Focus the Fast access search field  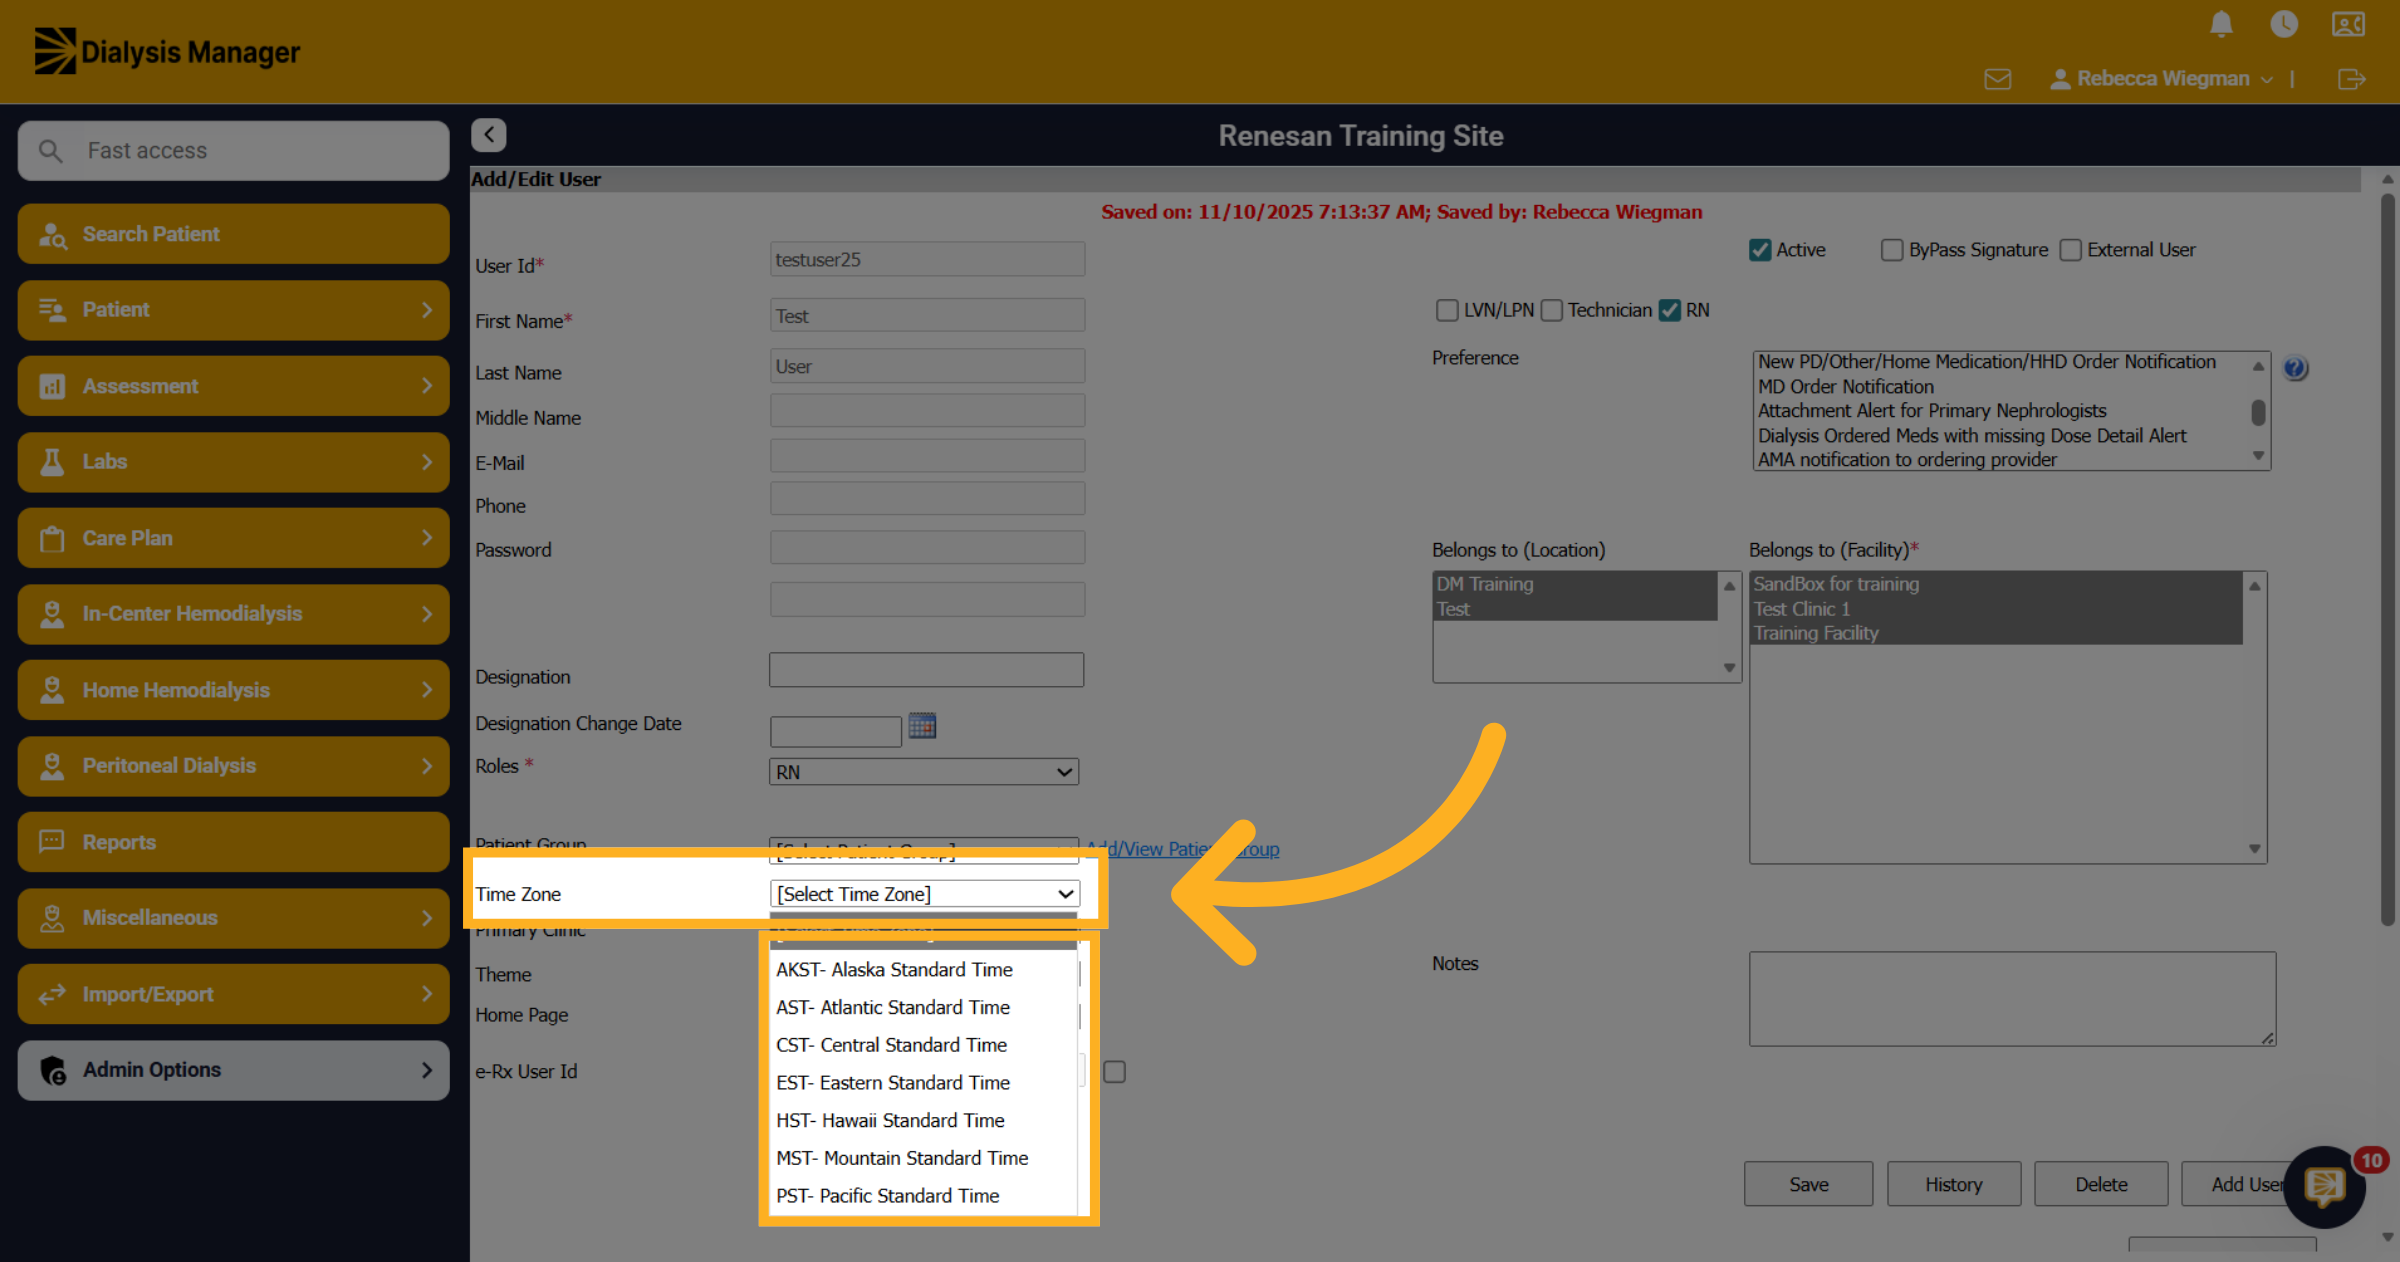[233, 151]
